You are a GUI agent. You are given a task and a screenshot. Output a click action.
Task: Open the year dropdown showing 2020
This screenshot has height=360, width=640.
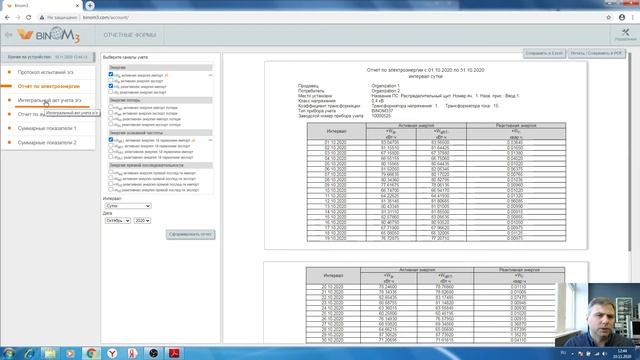(x=142, y=220)
